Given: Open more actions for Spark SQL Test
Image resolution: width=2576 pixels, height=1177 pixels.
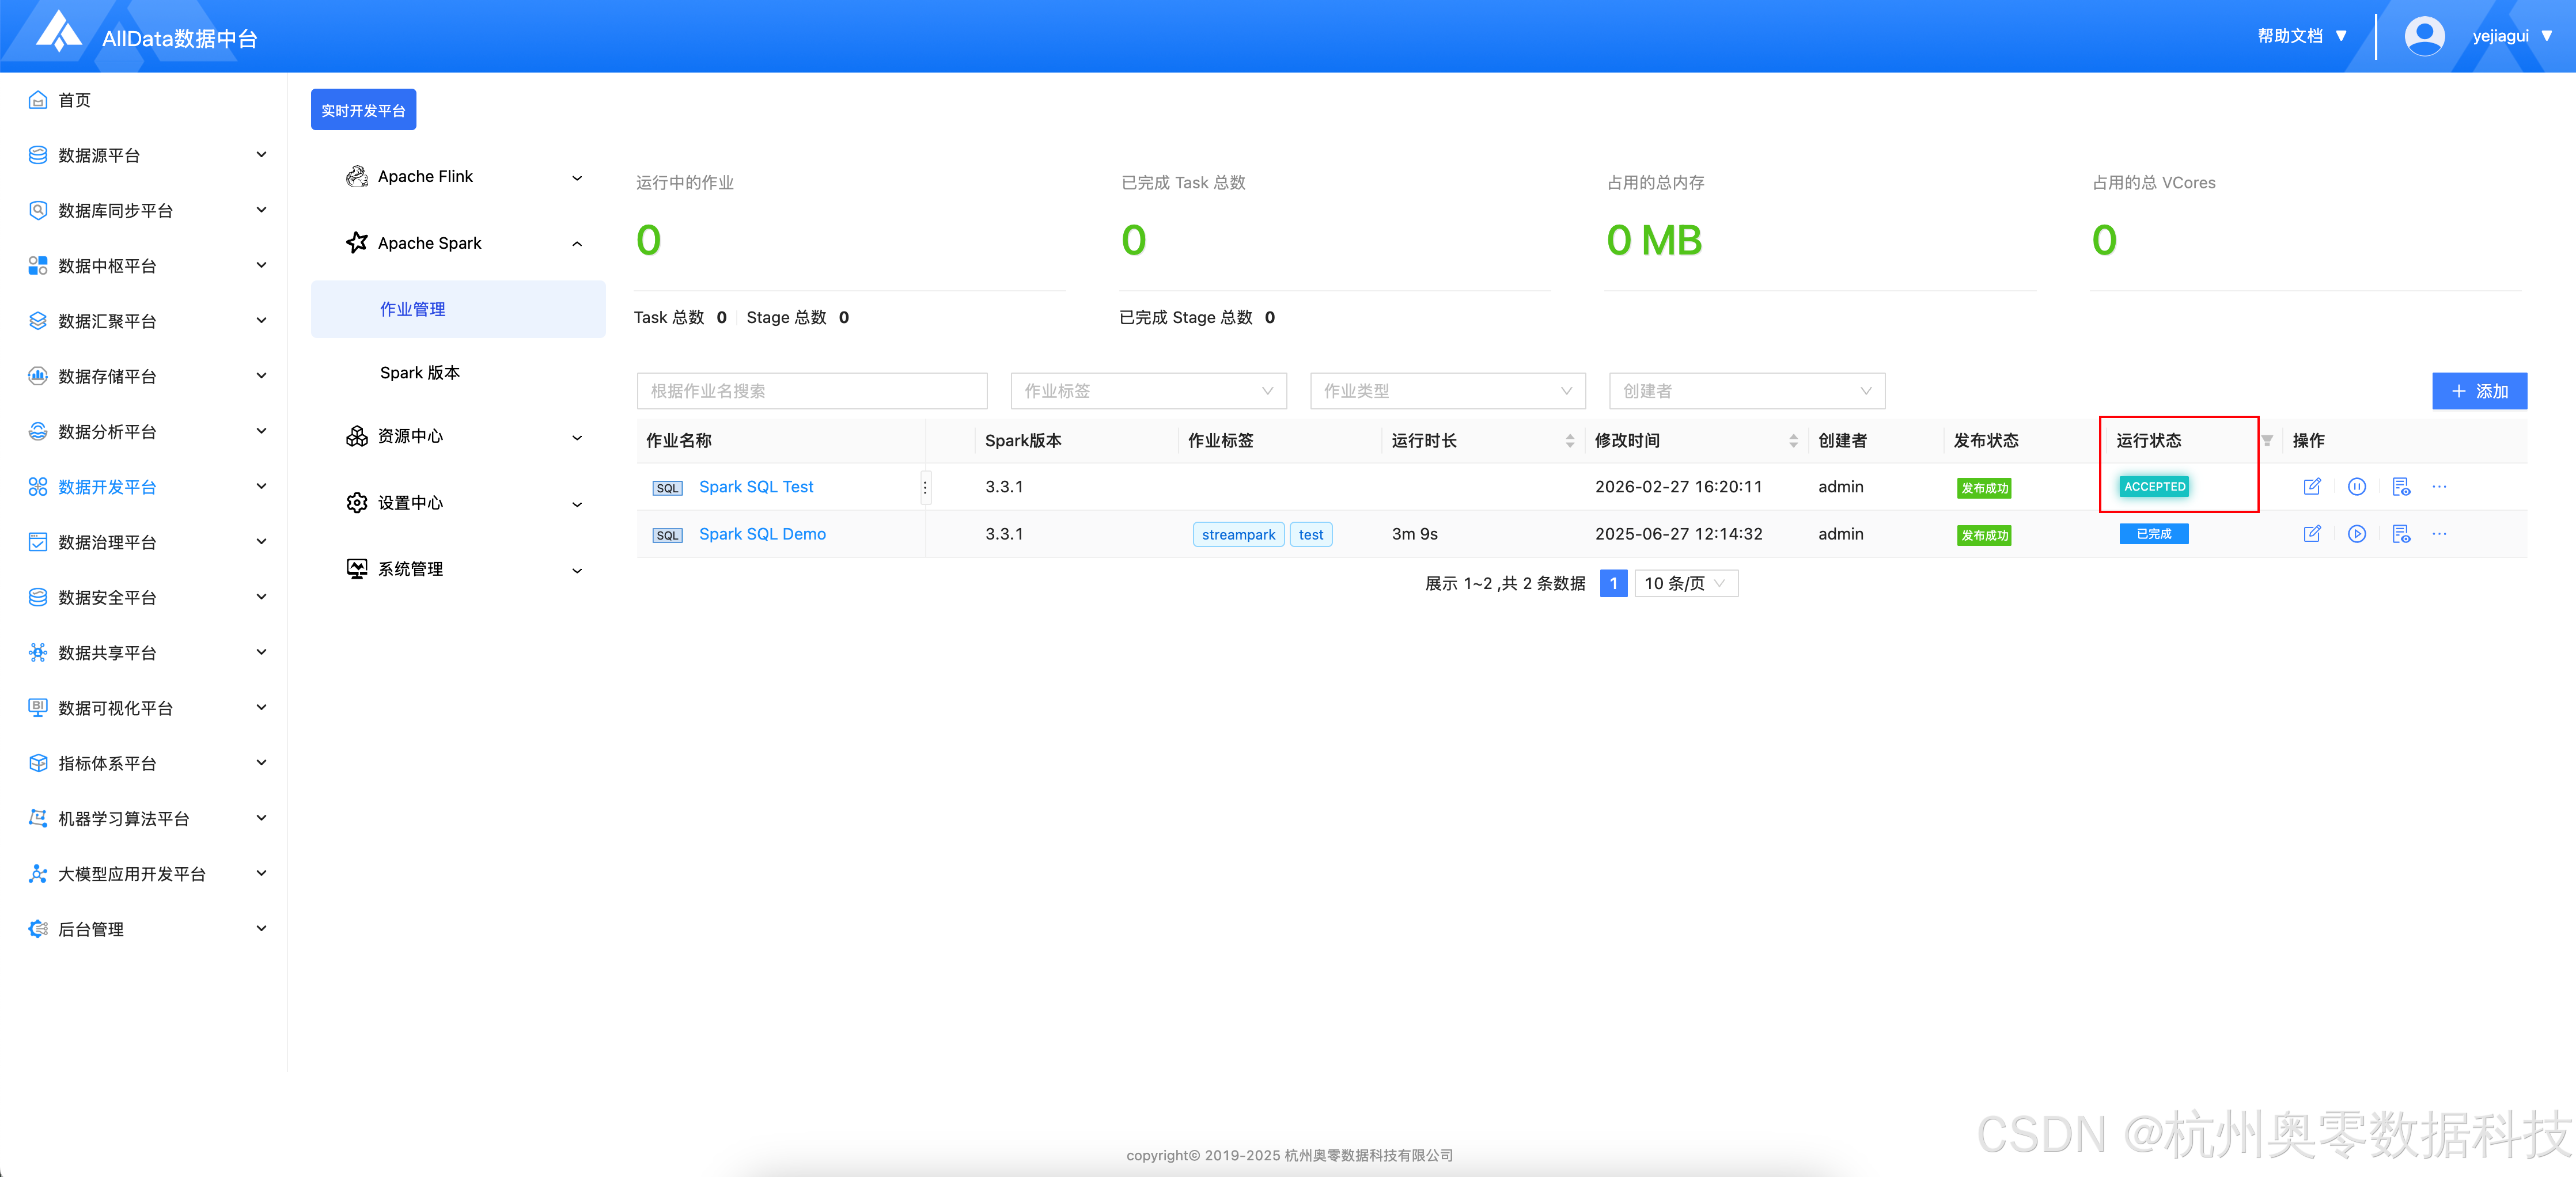Looking at the screenshot, I should click(x=2439, y=487).
